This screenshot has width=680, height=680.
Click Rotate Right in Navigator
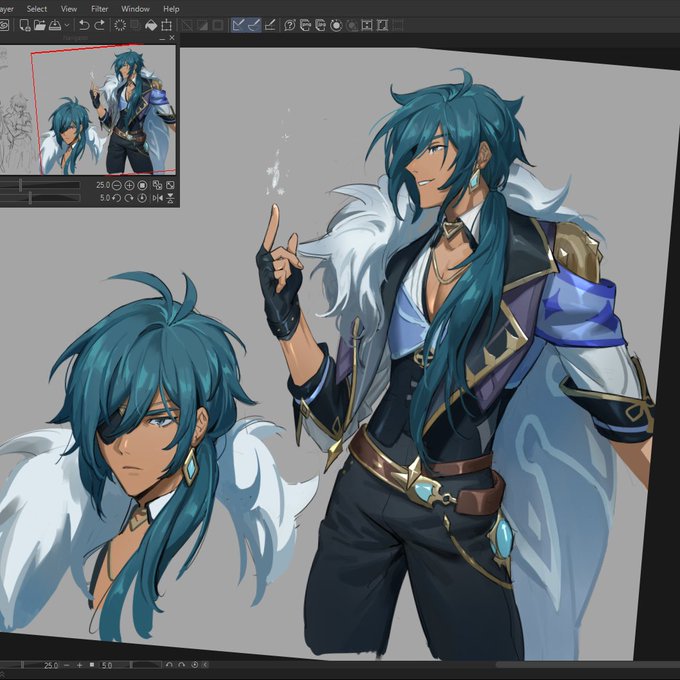[x=129, y=198]
